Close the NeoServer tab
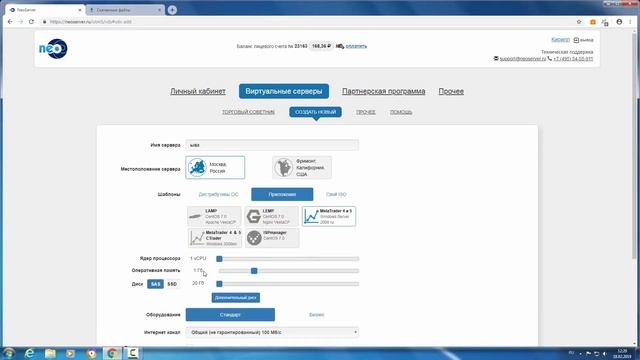The height and width of the screenshot is (360, 640). coord(80,10)
